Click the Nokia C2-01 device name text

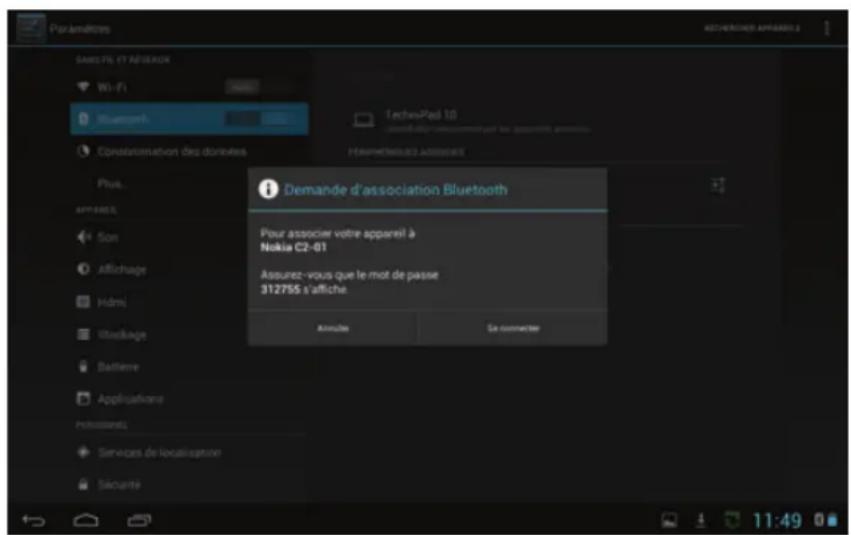point(293,247)
